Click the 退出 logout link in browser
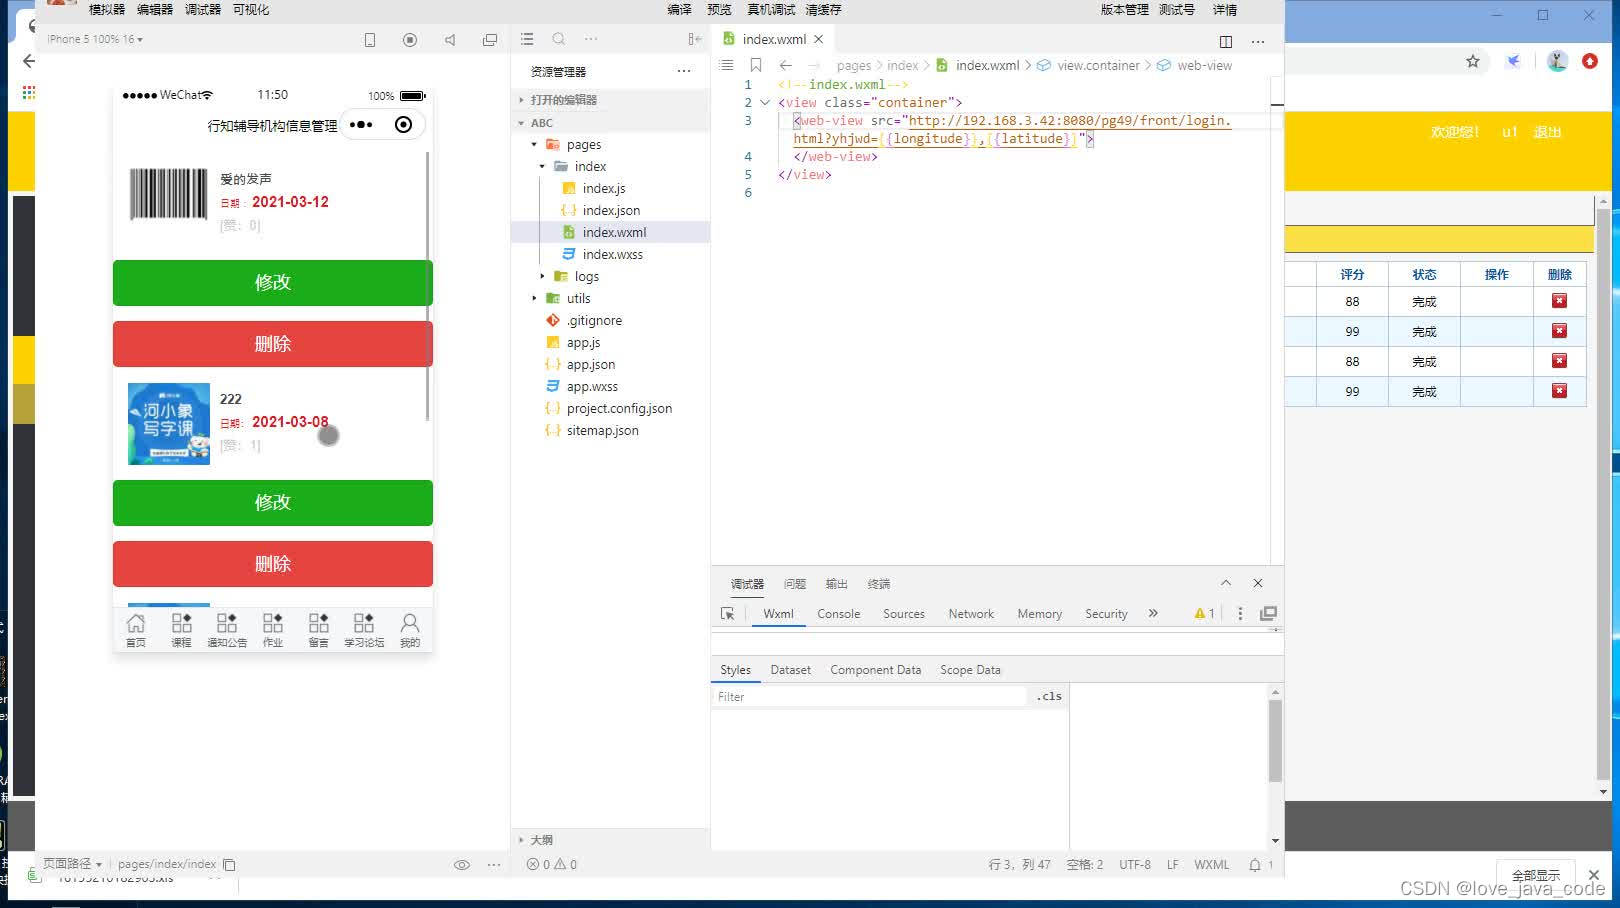1620x908 pixels. click(x=1547, y=132)
